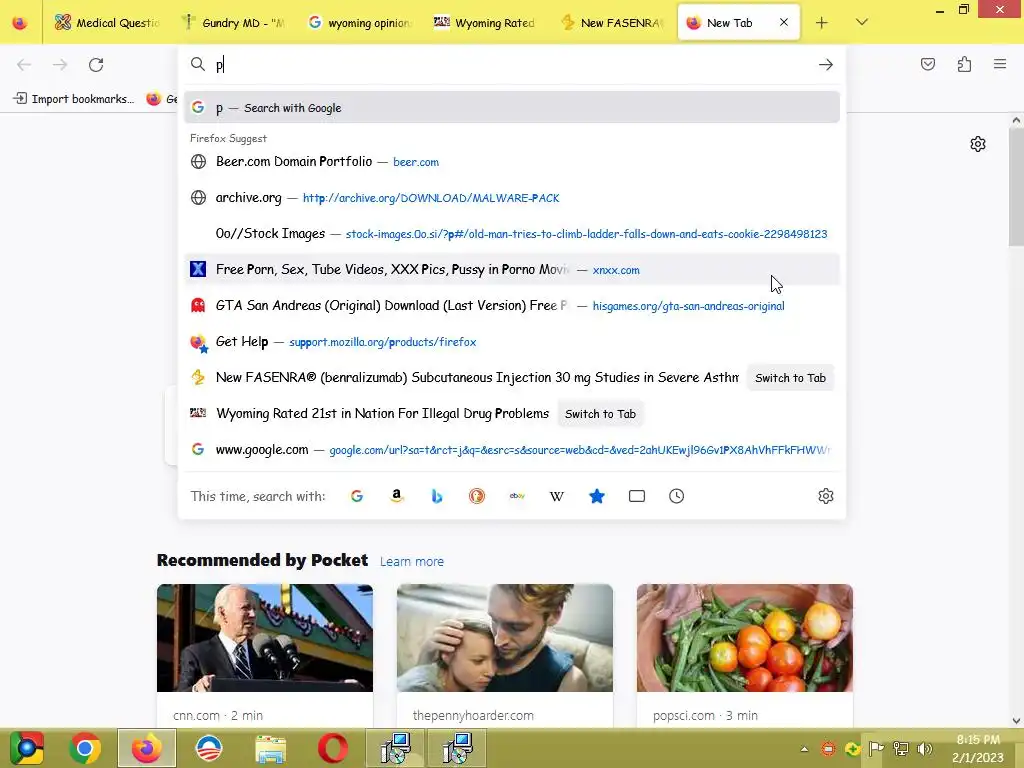This screenshot has width=1024, height=768.
Task: Open a new tab with plus button
Action: (x=822, y=23)
